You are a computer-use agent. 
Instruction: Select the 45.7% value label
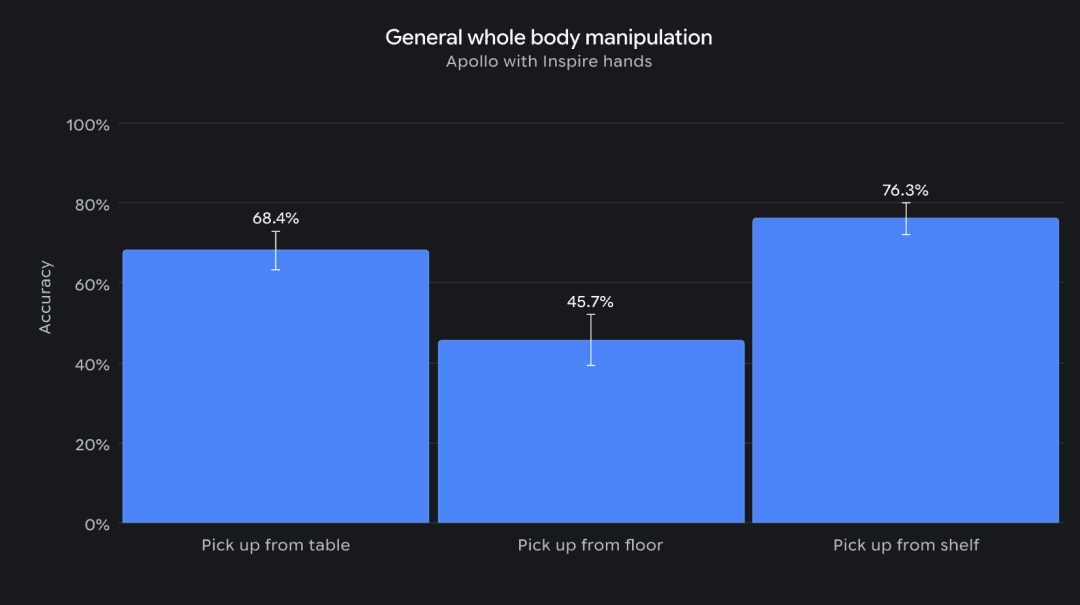click(x=590, y=302)
